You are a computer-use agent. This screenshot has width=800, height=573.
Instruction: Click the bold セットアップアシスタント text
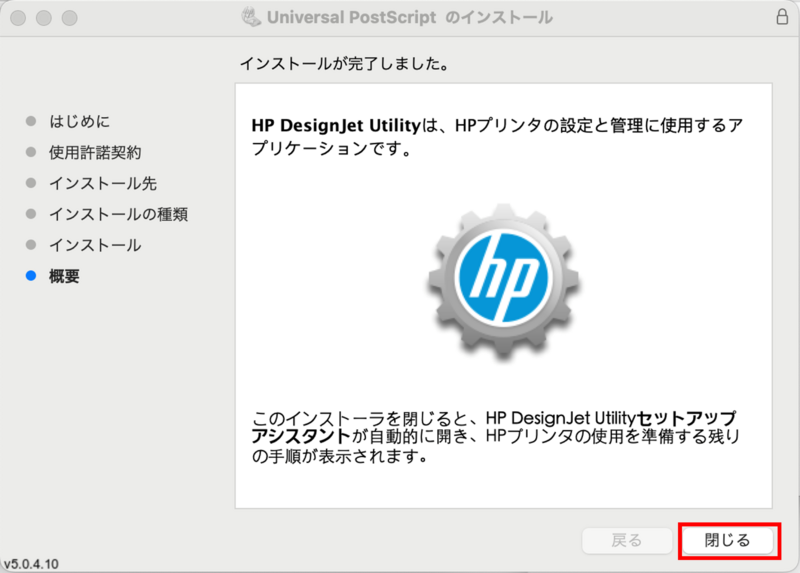(x=680, y=416)
